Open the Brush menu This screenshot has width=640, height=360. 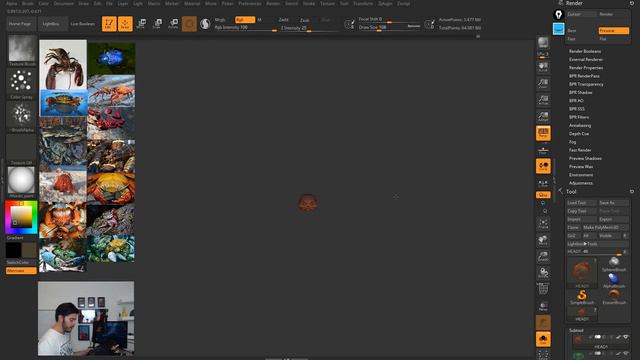point(28,3)
